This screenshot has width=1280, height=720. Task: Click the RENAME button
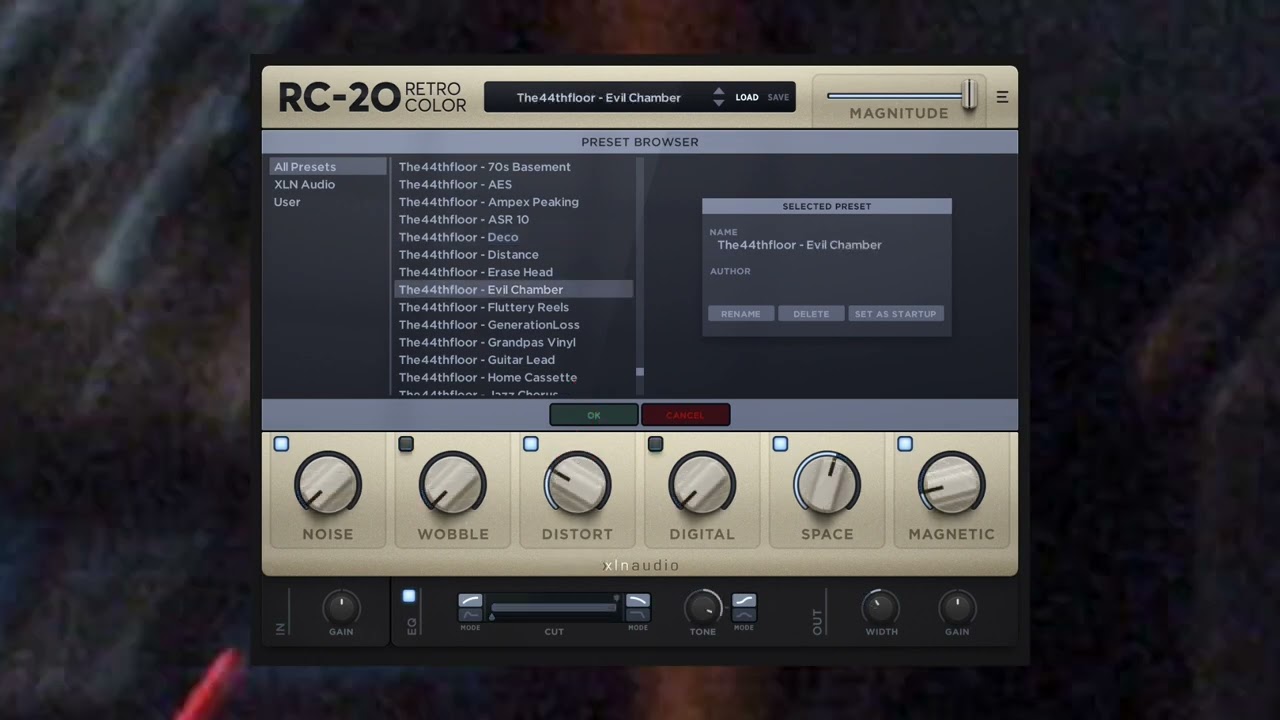point(741,314)
